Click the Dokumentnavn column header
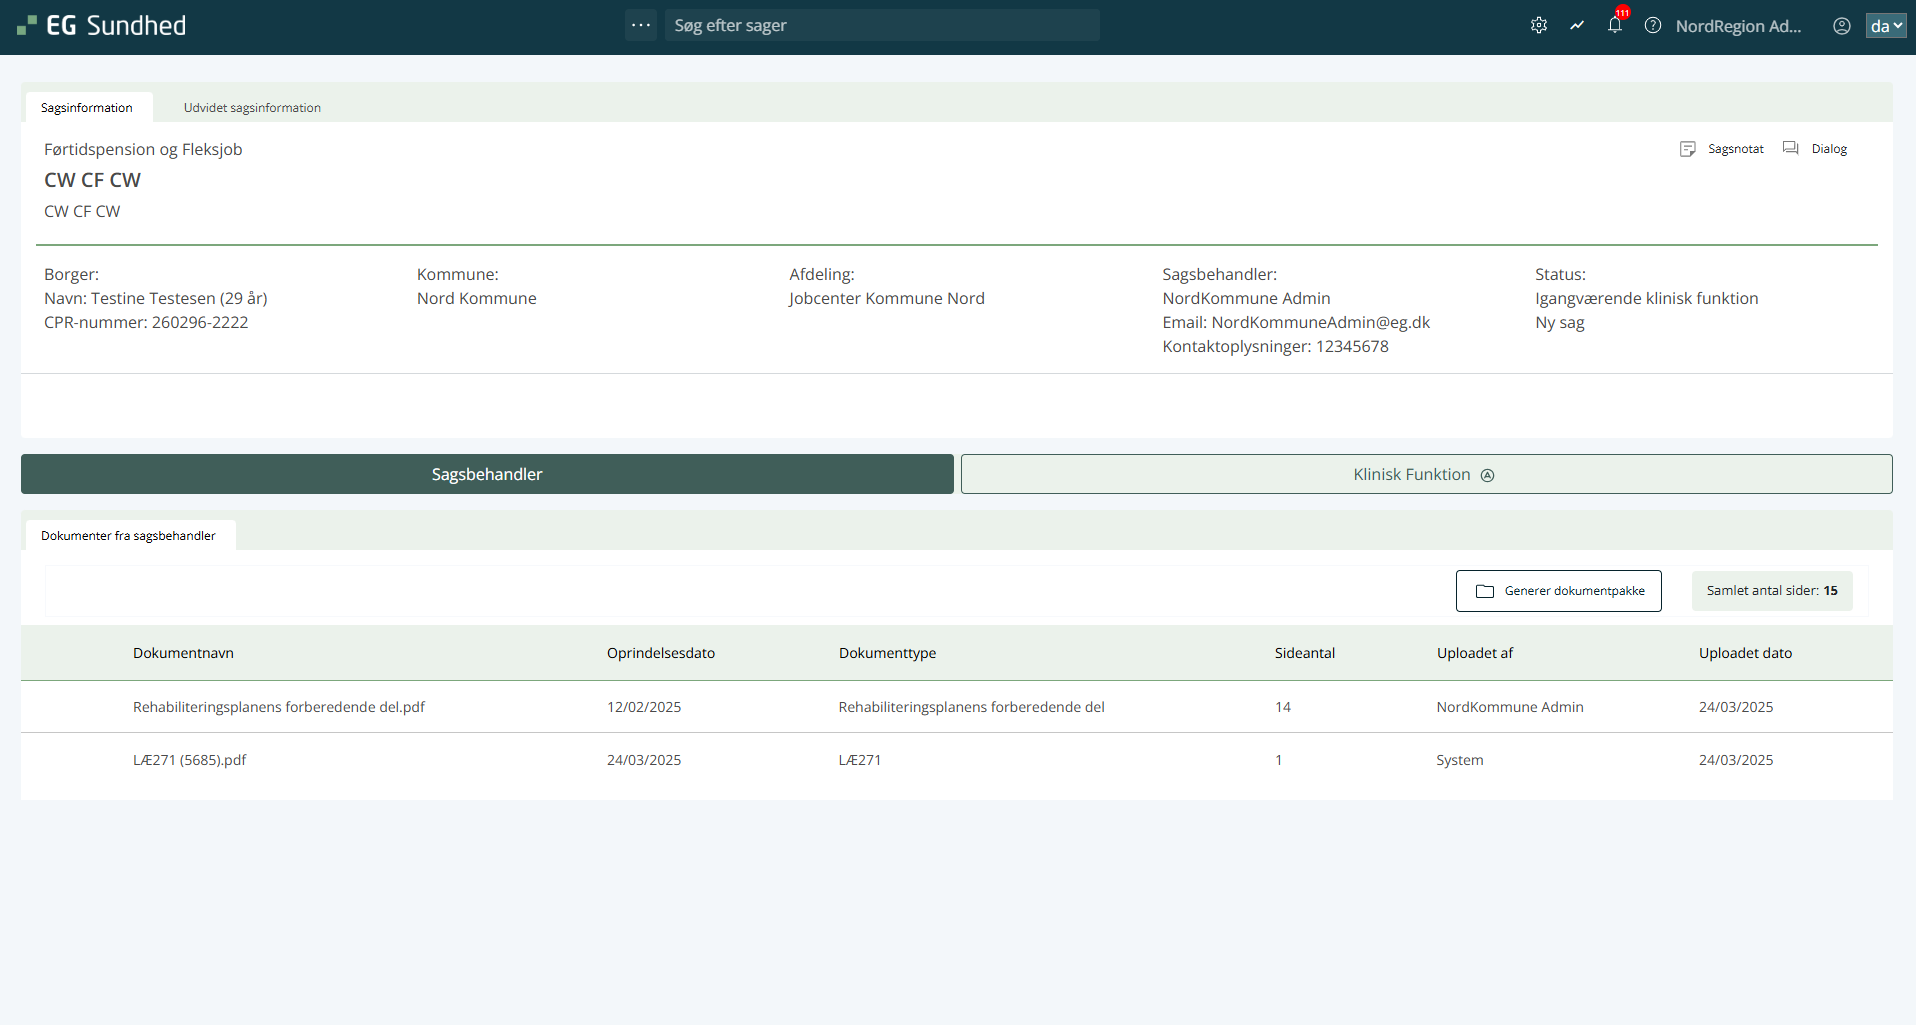The image size is (1916, 1025). [183, 653]
